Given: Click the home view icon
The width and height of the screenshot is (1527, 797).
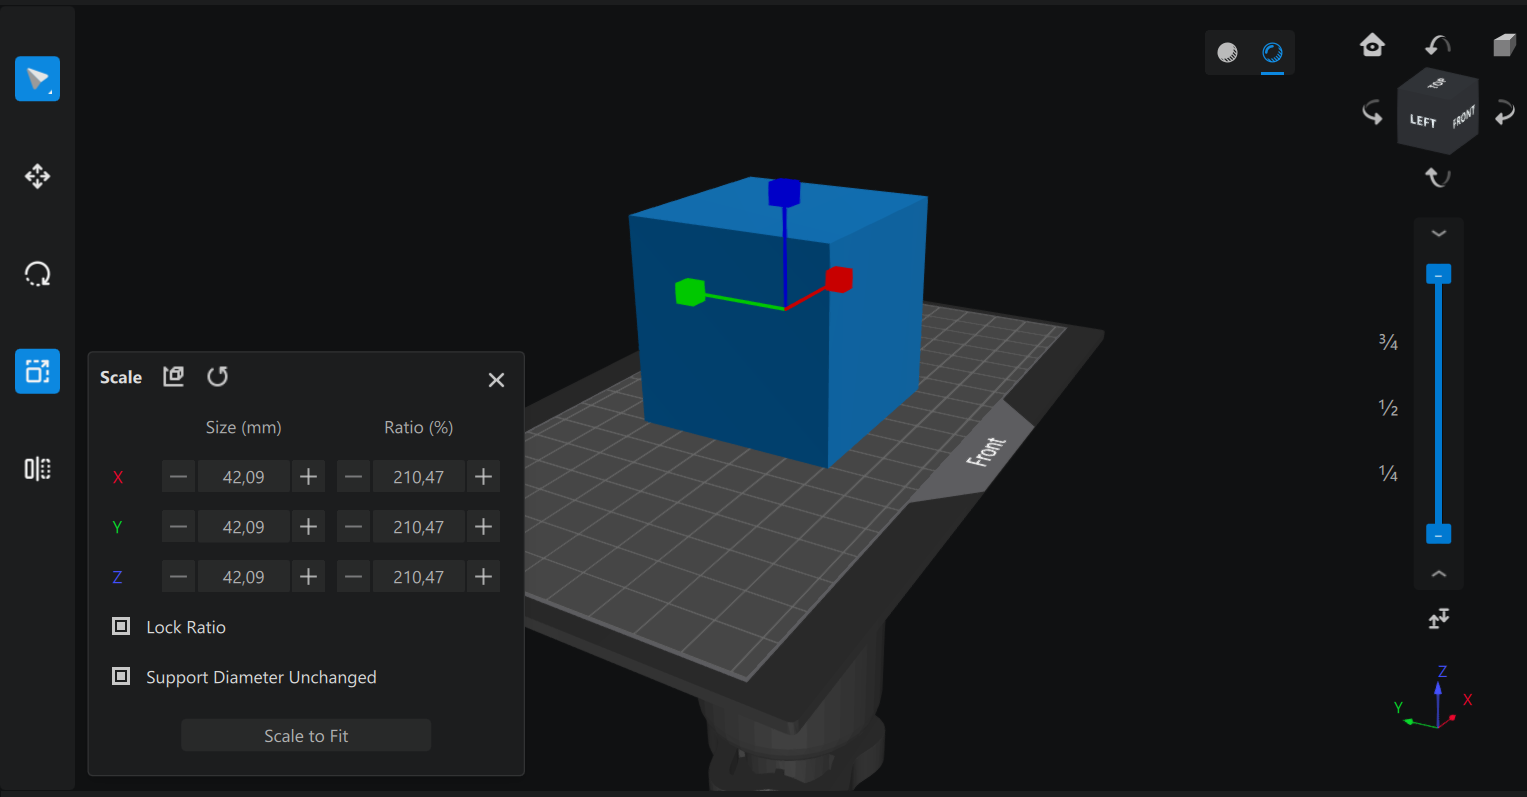Looking at the screenshot, I should tap(1372, 45).
